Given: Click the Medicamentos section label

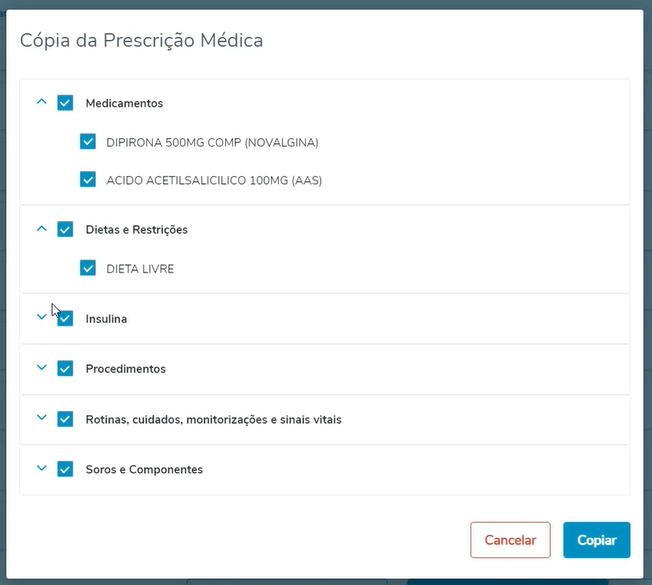Looking at the screenshot, I should (124, 103).
